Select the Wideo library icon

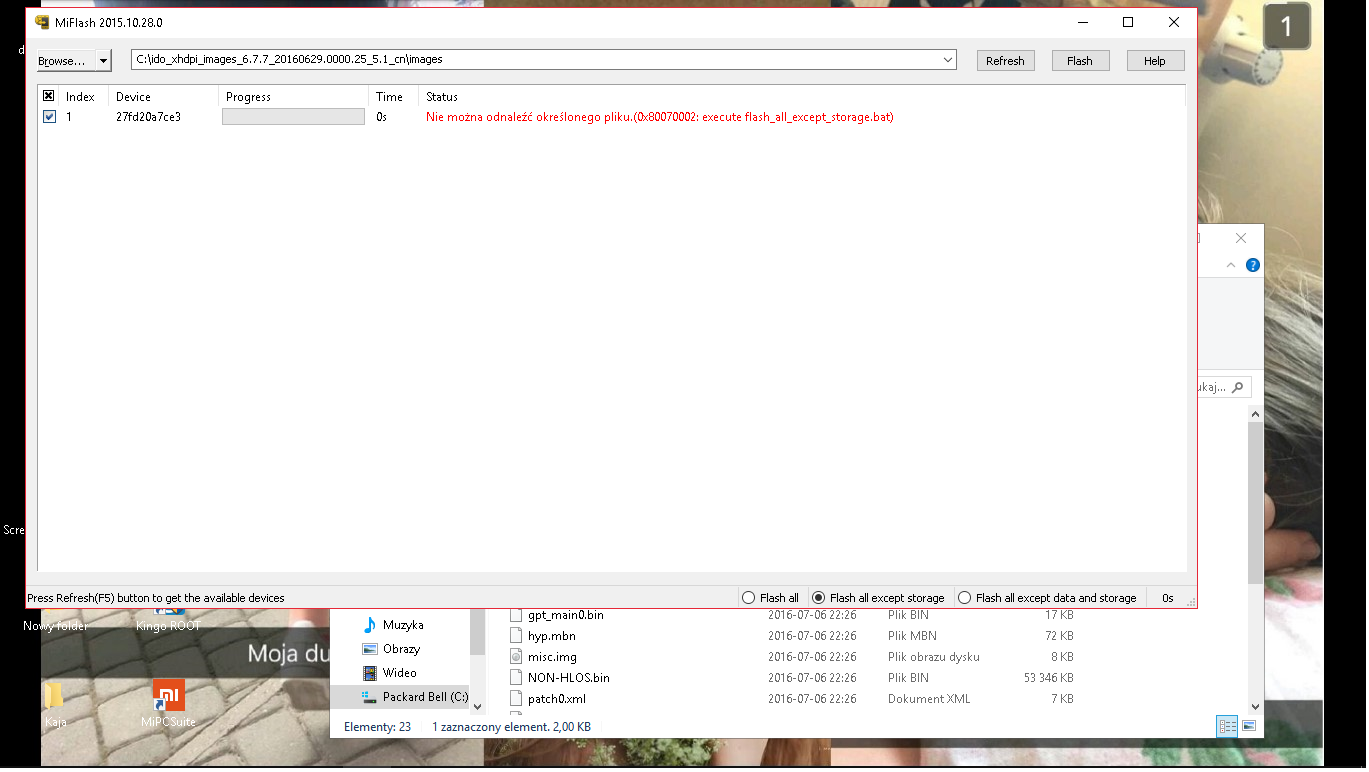[x=370, y=673]
